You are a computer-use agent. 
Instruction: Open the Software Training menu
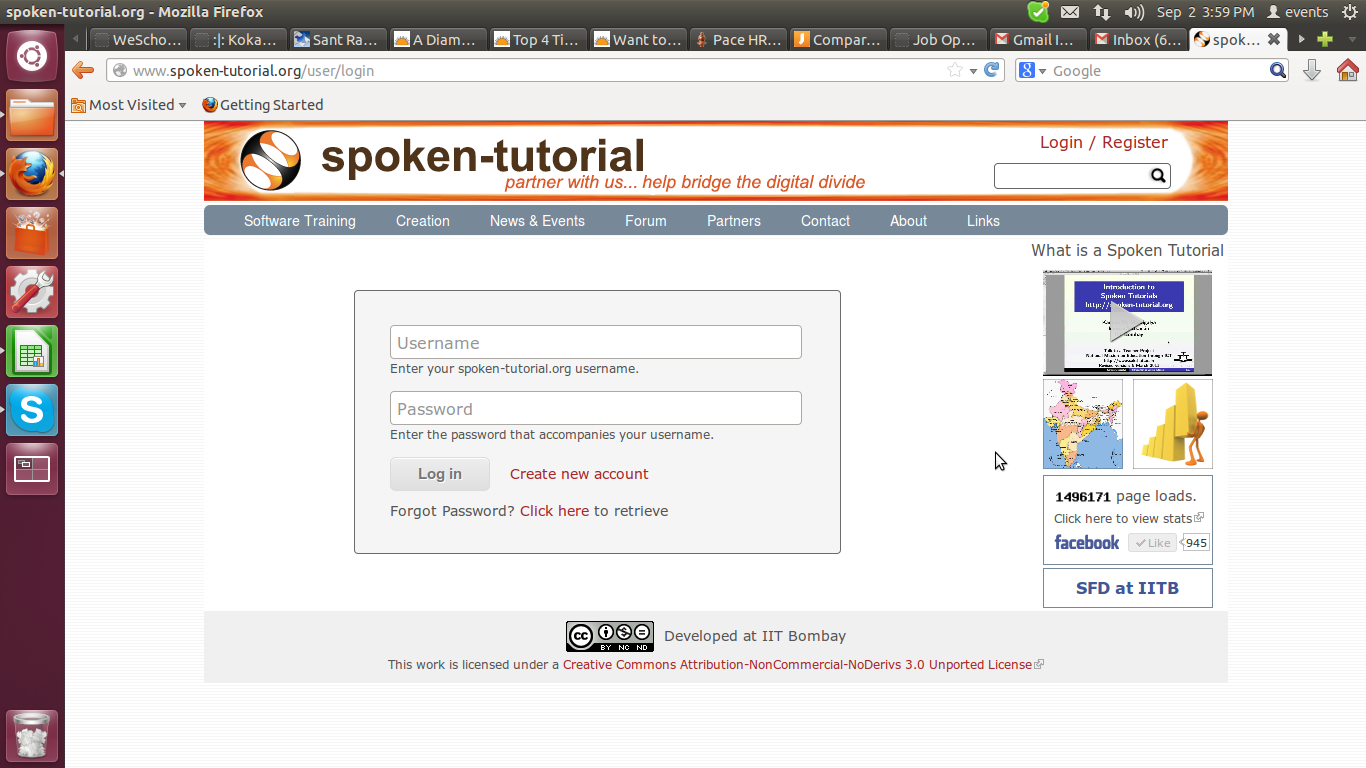pos(299,221)
